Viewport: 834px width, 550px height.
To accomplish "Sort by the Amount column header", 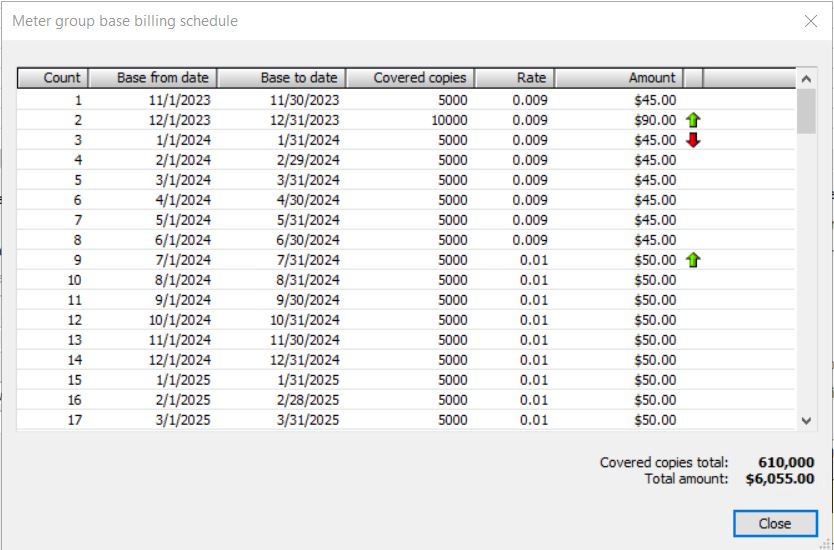I will coord(619,78).
